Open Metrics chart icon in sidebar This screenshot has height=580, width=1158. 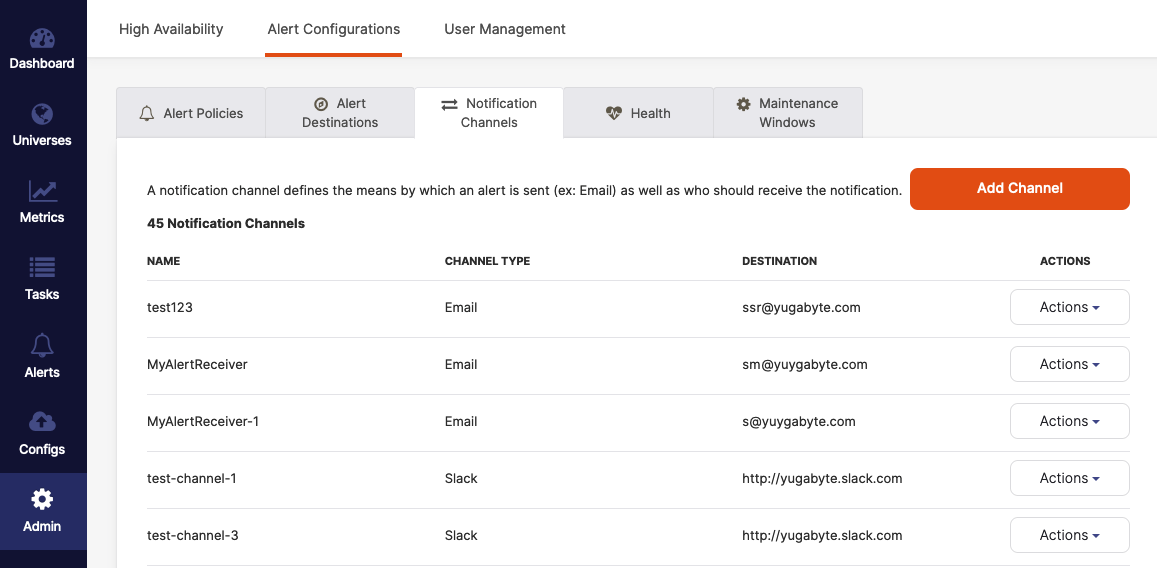click(42, 191)
